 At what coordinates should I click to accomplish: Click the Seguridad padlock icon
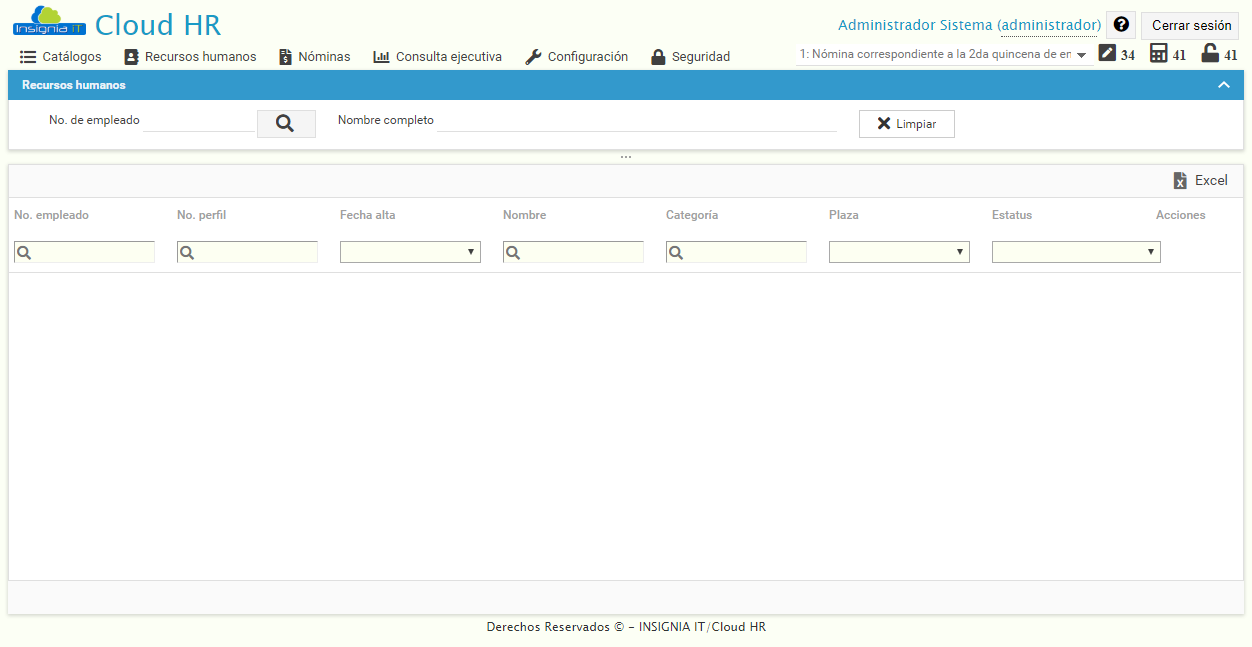coord(659,57)
